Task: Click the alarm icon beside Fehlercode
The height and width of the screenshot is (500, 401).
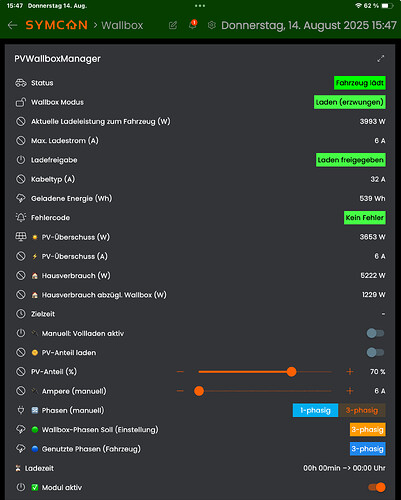Action: click(21, 218)
